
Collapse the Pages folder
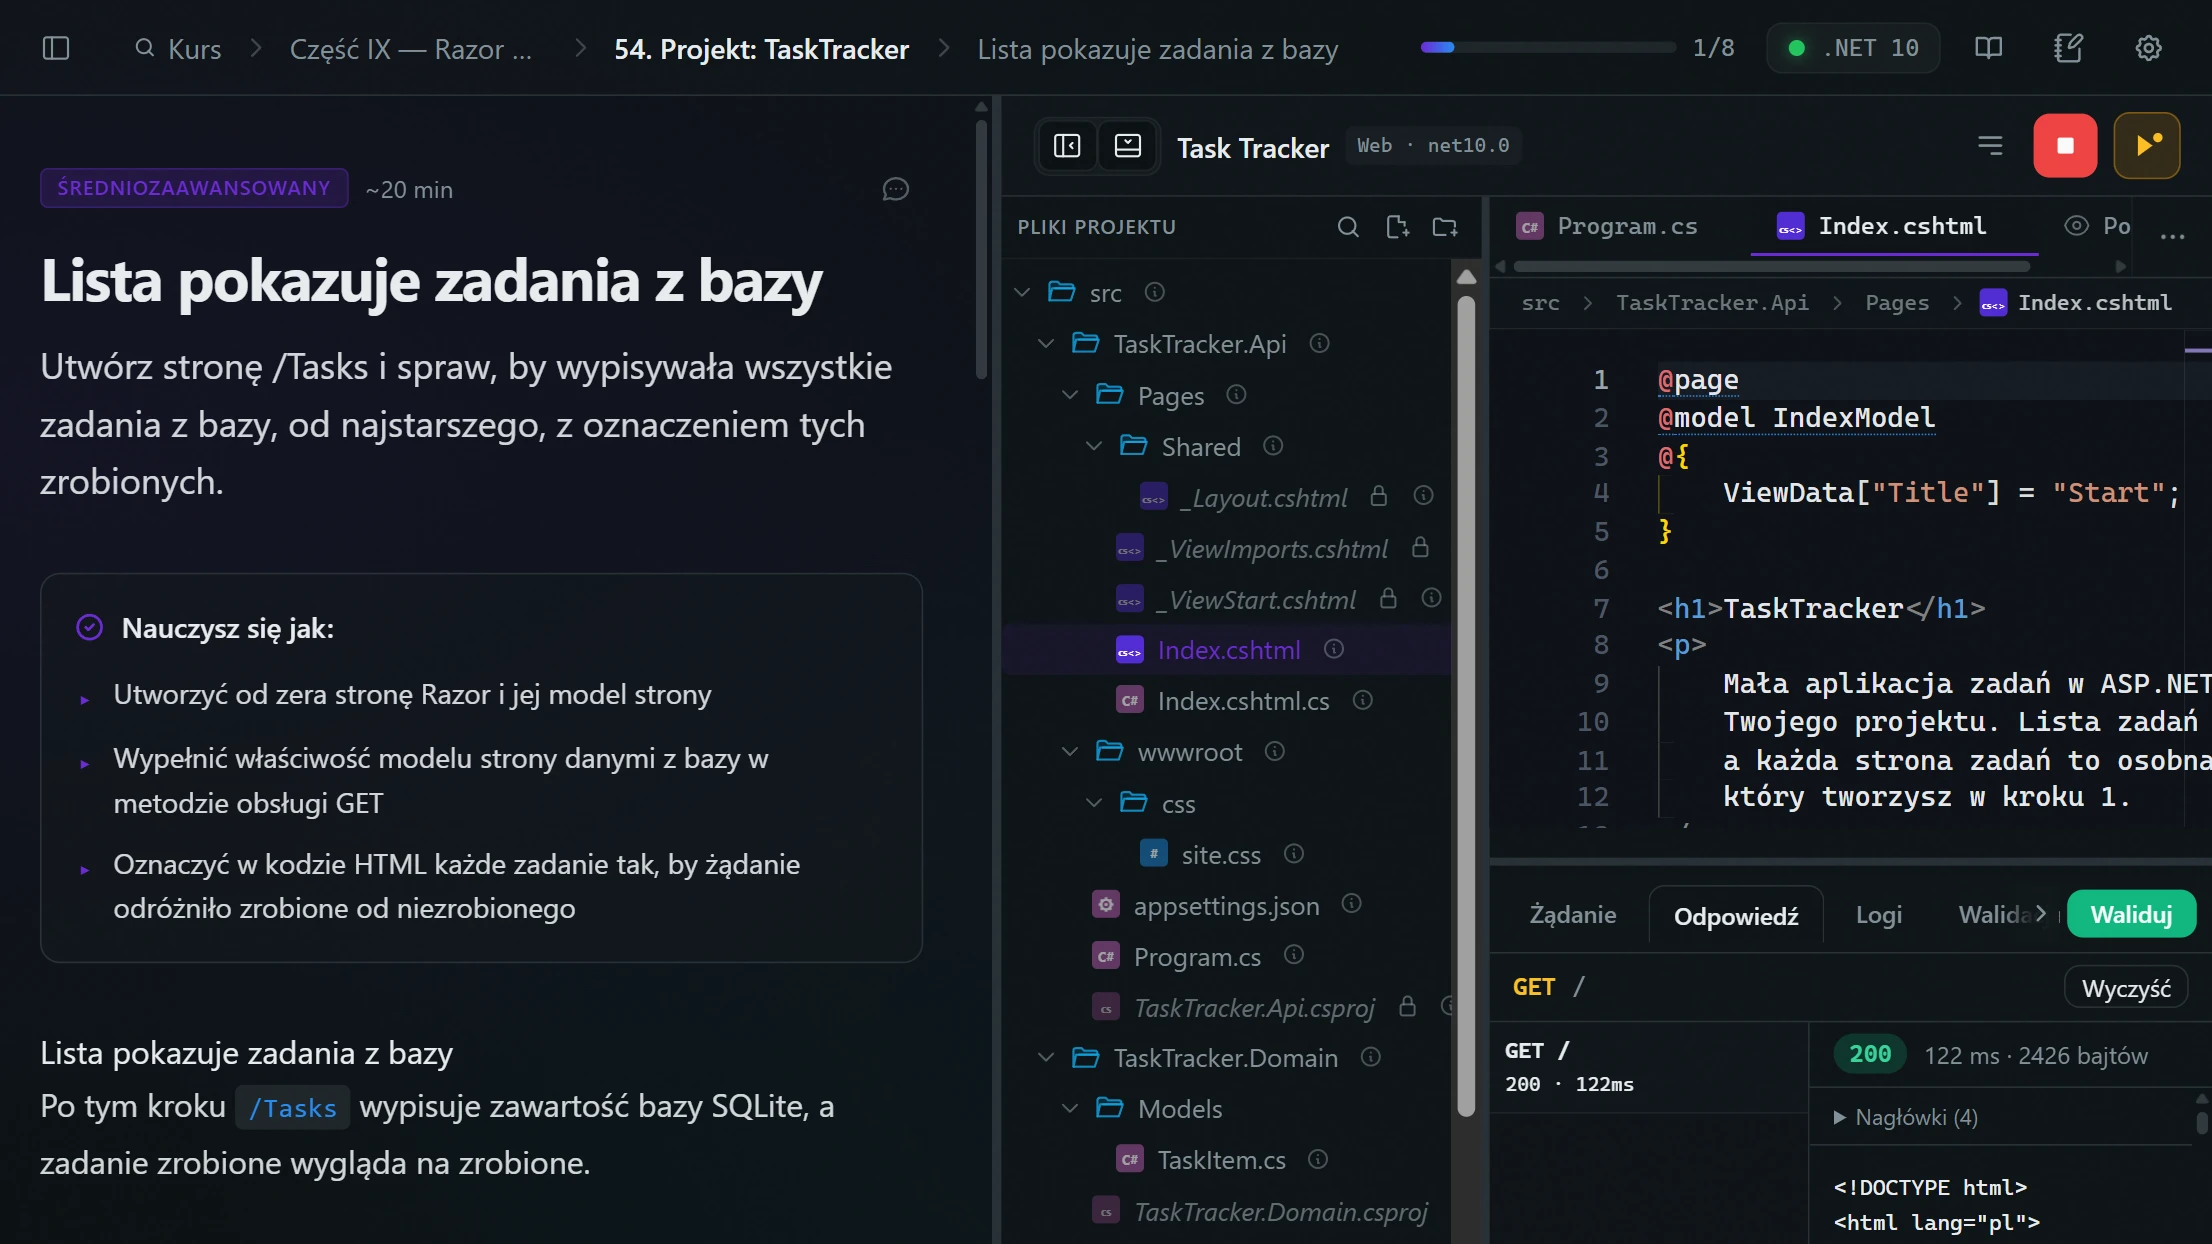point(1070,394)
